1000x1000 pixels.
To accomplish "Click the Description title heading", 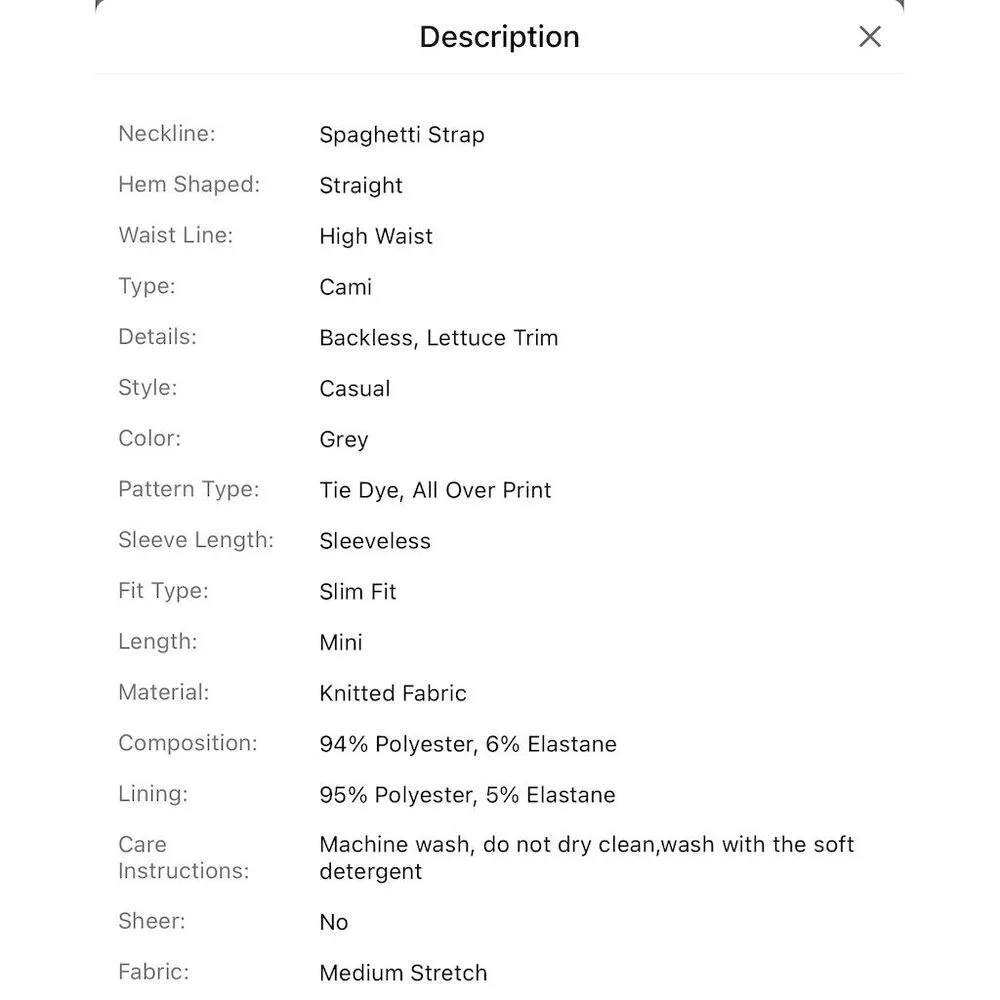I will [499, 37].
